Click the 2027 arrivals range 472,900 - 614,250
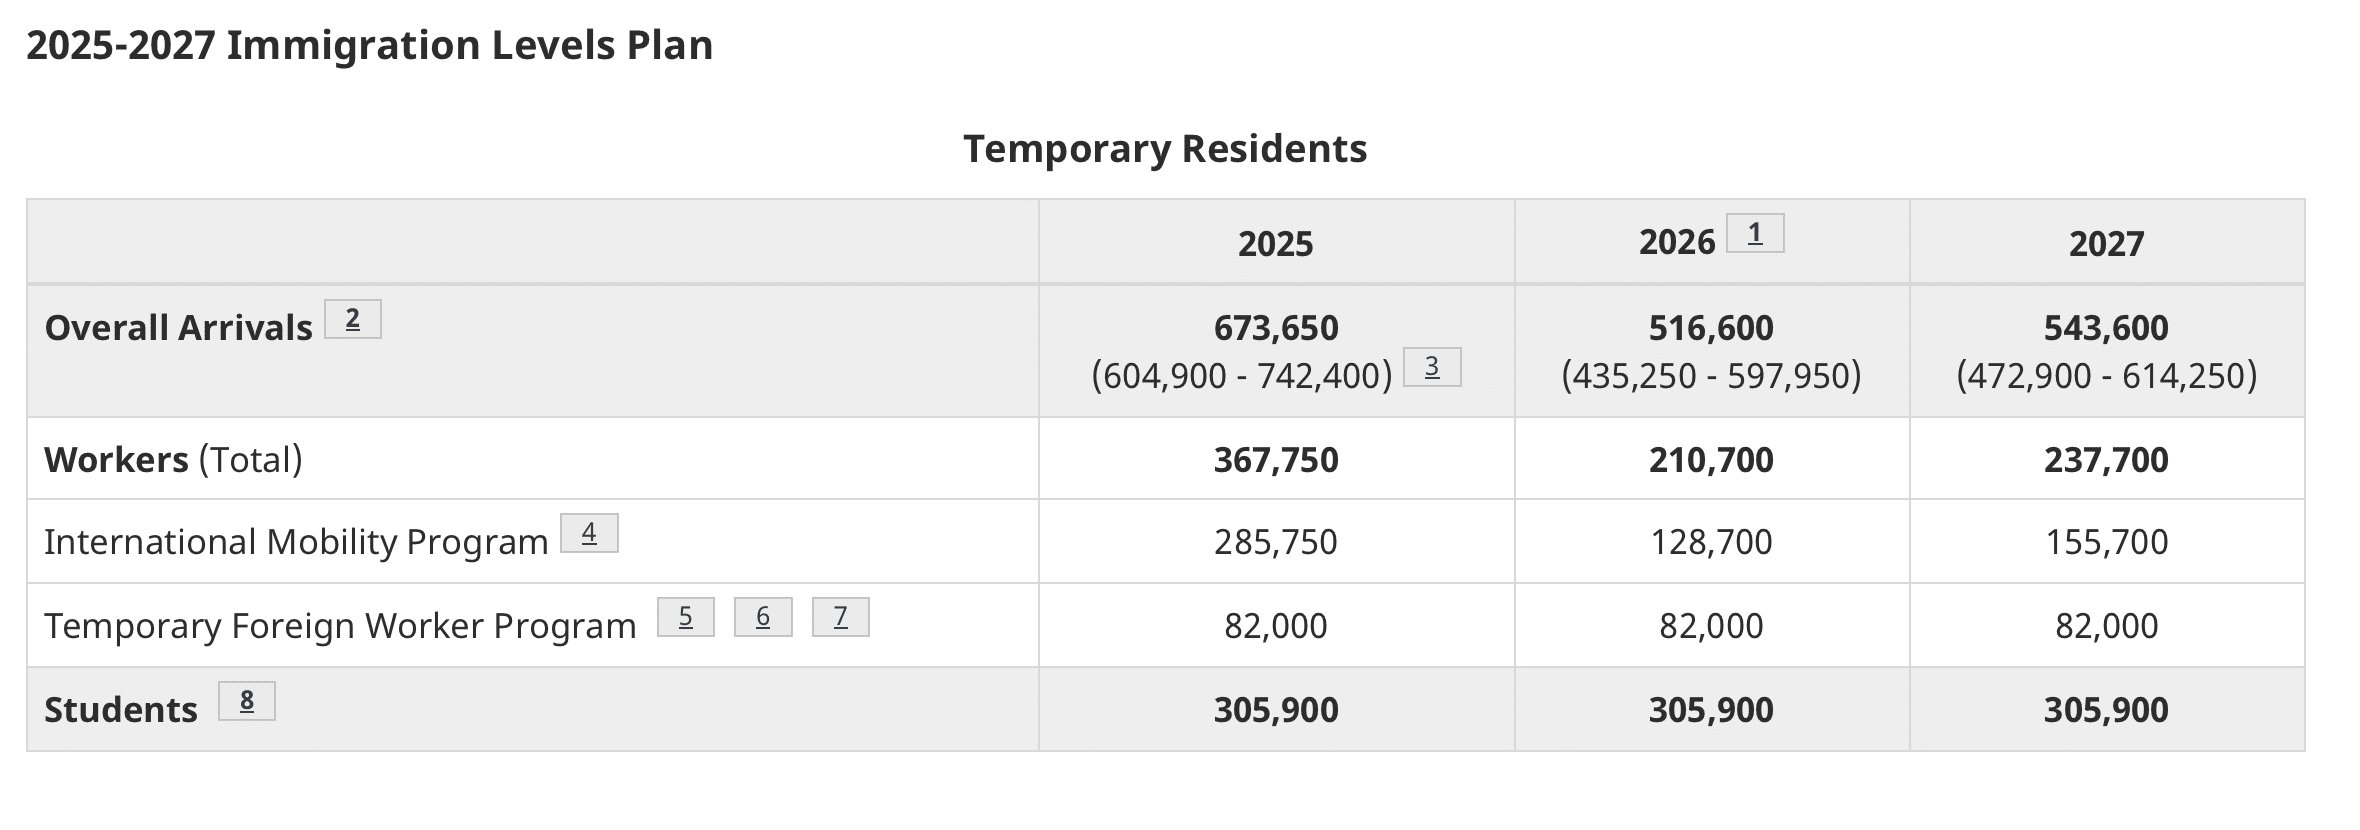This screenshot has width=2360, height=830. tap(2107, 376)
